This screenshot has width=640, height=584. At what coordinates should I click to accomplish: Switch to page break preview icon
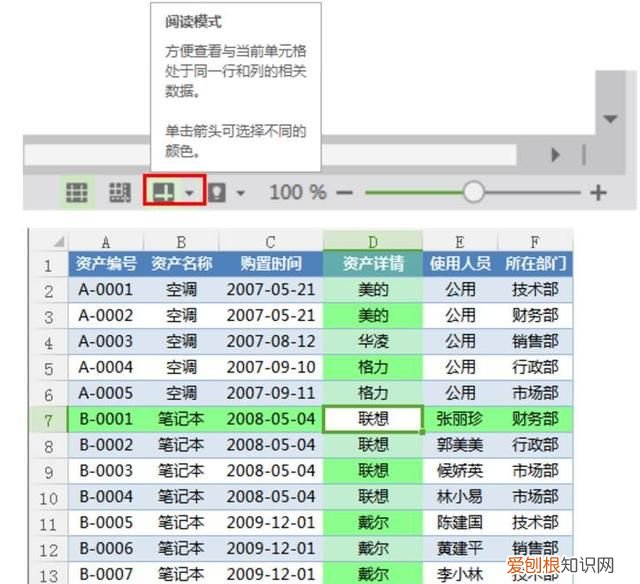pyautogui.click(x=120, y=192)
